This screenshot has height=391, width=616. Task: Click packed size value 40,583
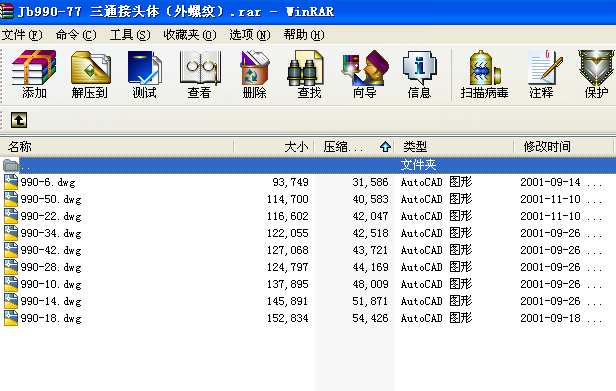click(x=370, y=199)
